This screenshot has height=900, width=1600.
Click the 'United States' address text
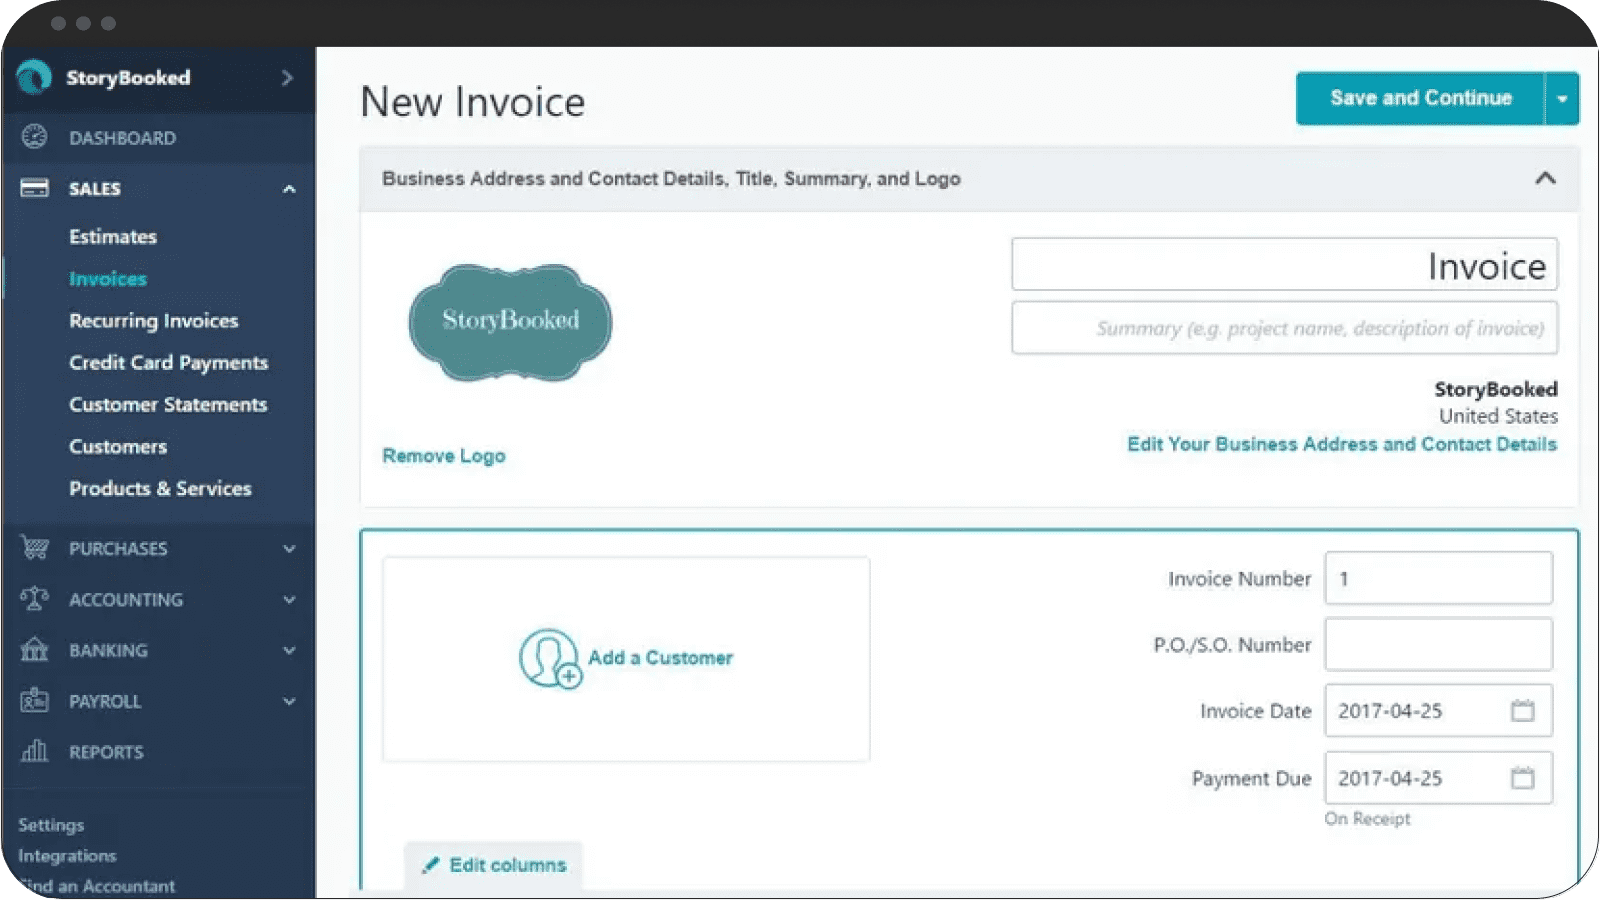[1498, 416]
